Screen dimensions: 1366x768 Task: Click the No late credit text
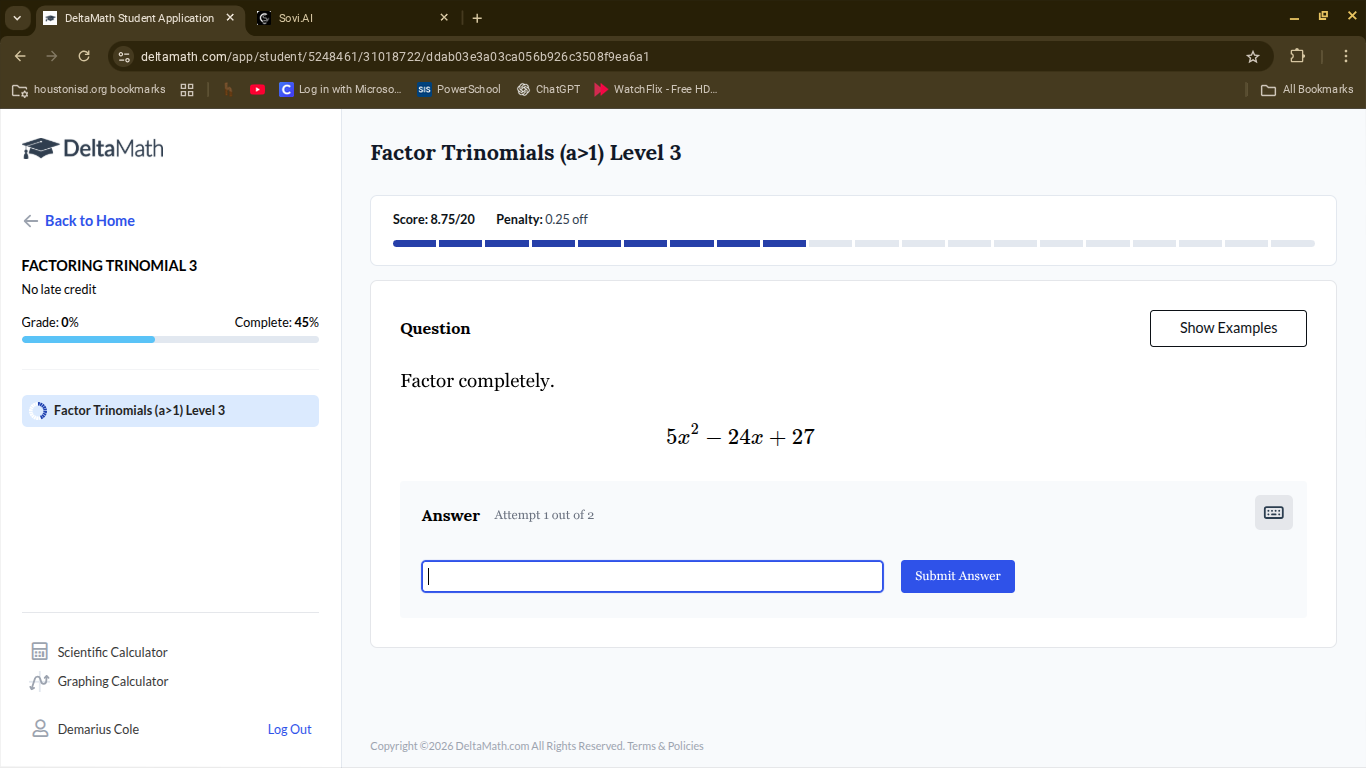click(x=59, y=289)
